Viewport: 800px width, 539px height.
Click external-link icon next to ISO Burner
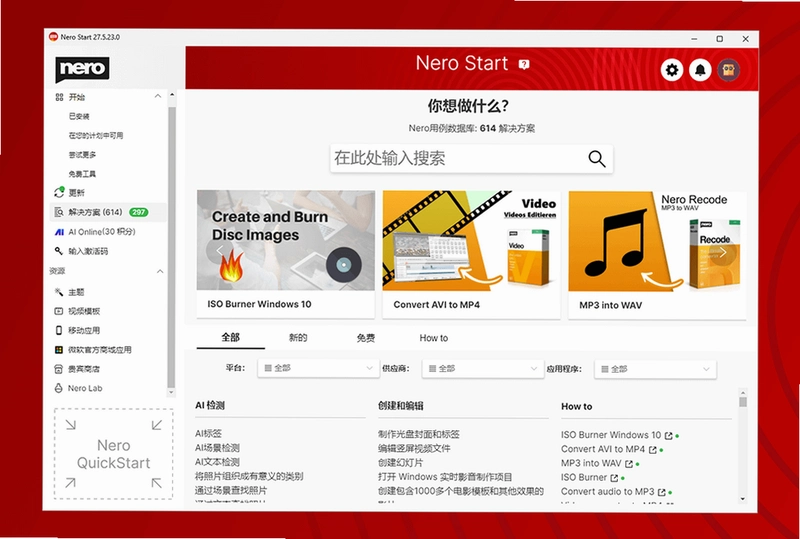[614, 478]
